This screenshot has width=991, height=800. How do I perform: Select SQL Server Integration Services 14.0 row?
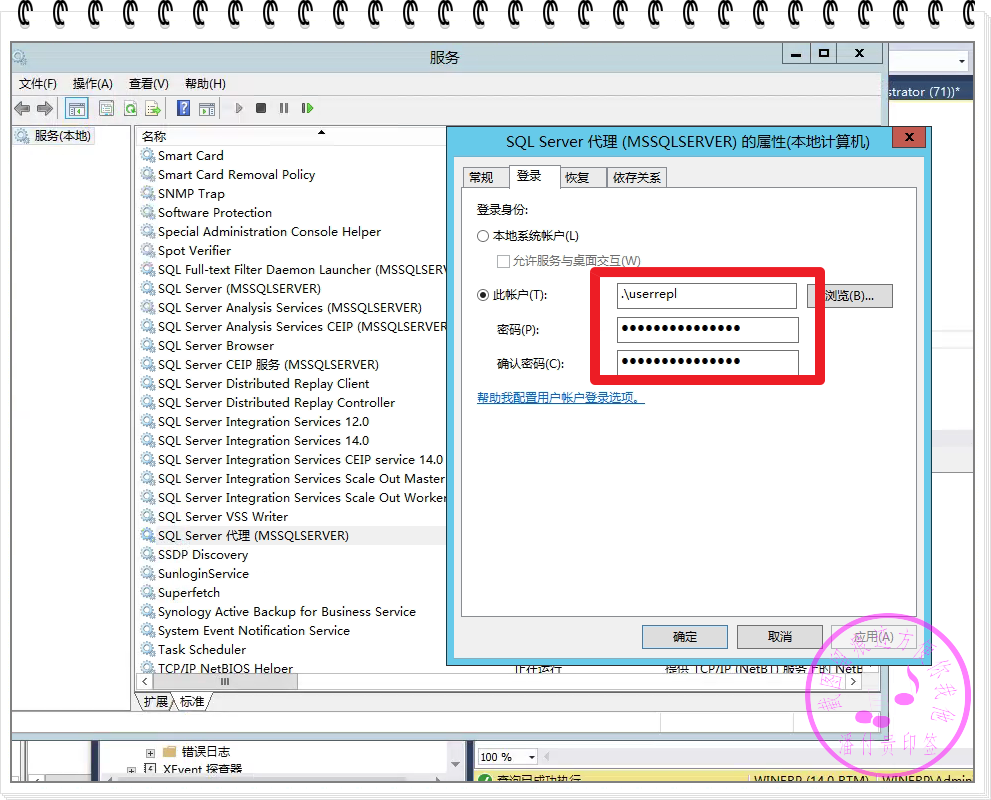[x=292, y=440]
